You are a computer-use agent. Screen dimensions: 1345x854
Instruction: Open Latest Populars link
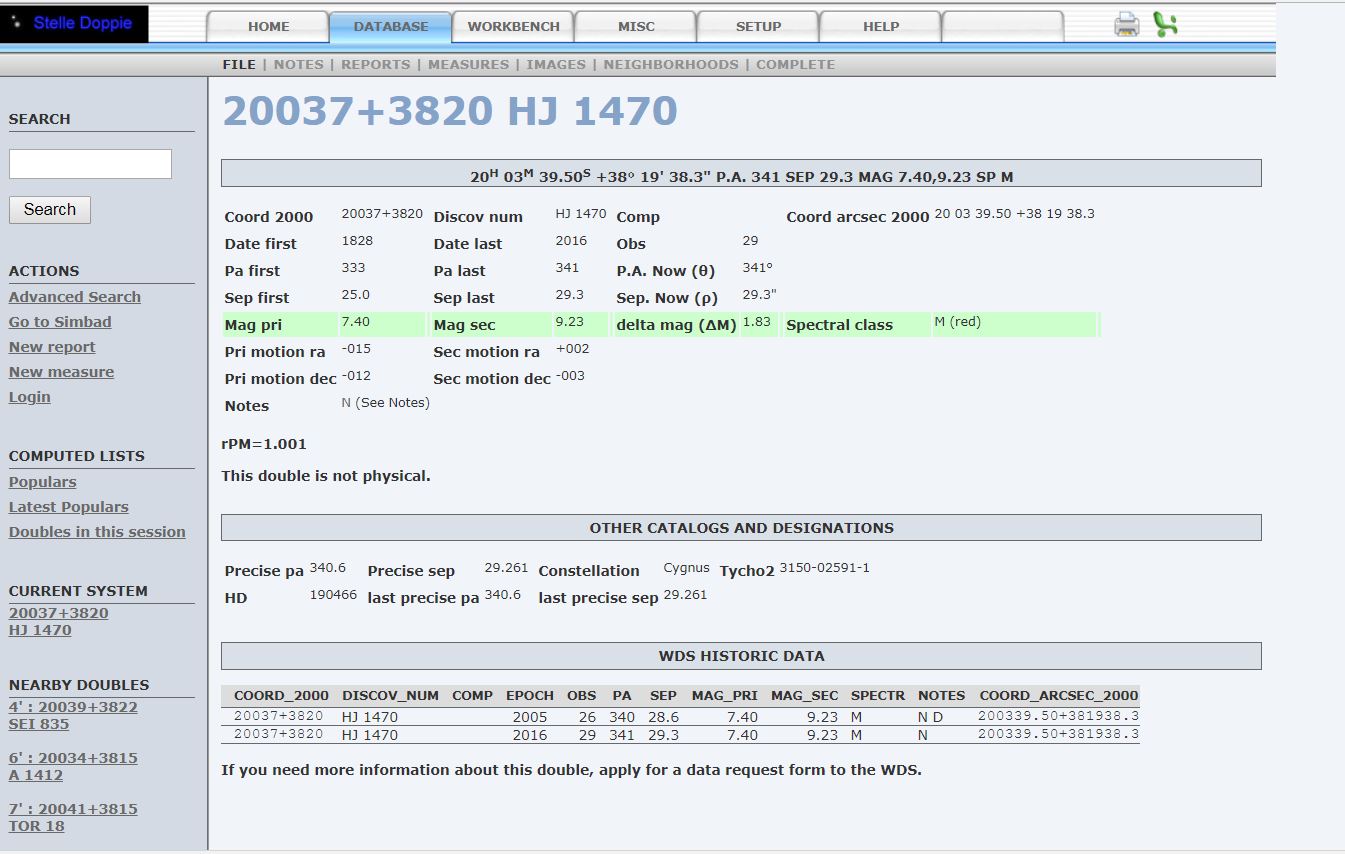(x=68, y=507)
